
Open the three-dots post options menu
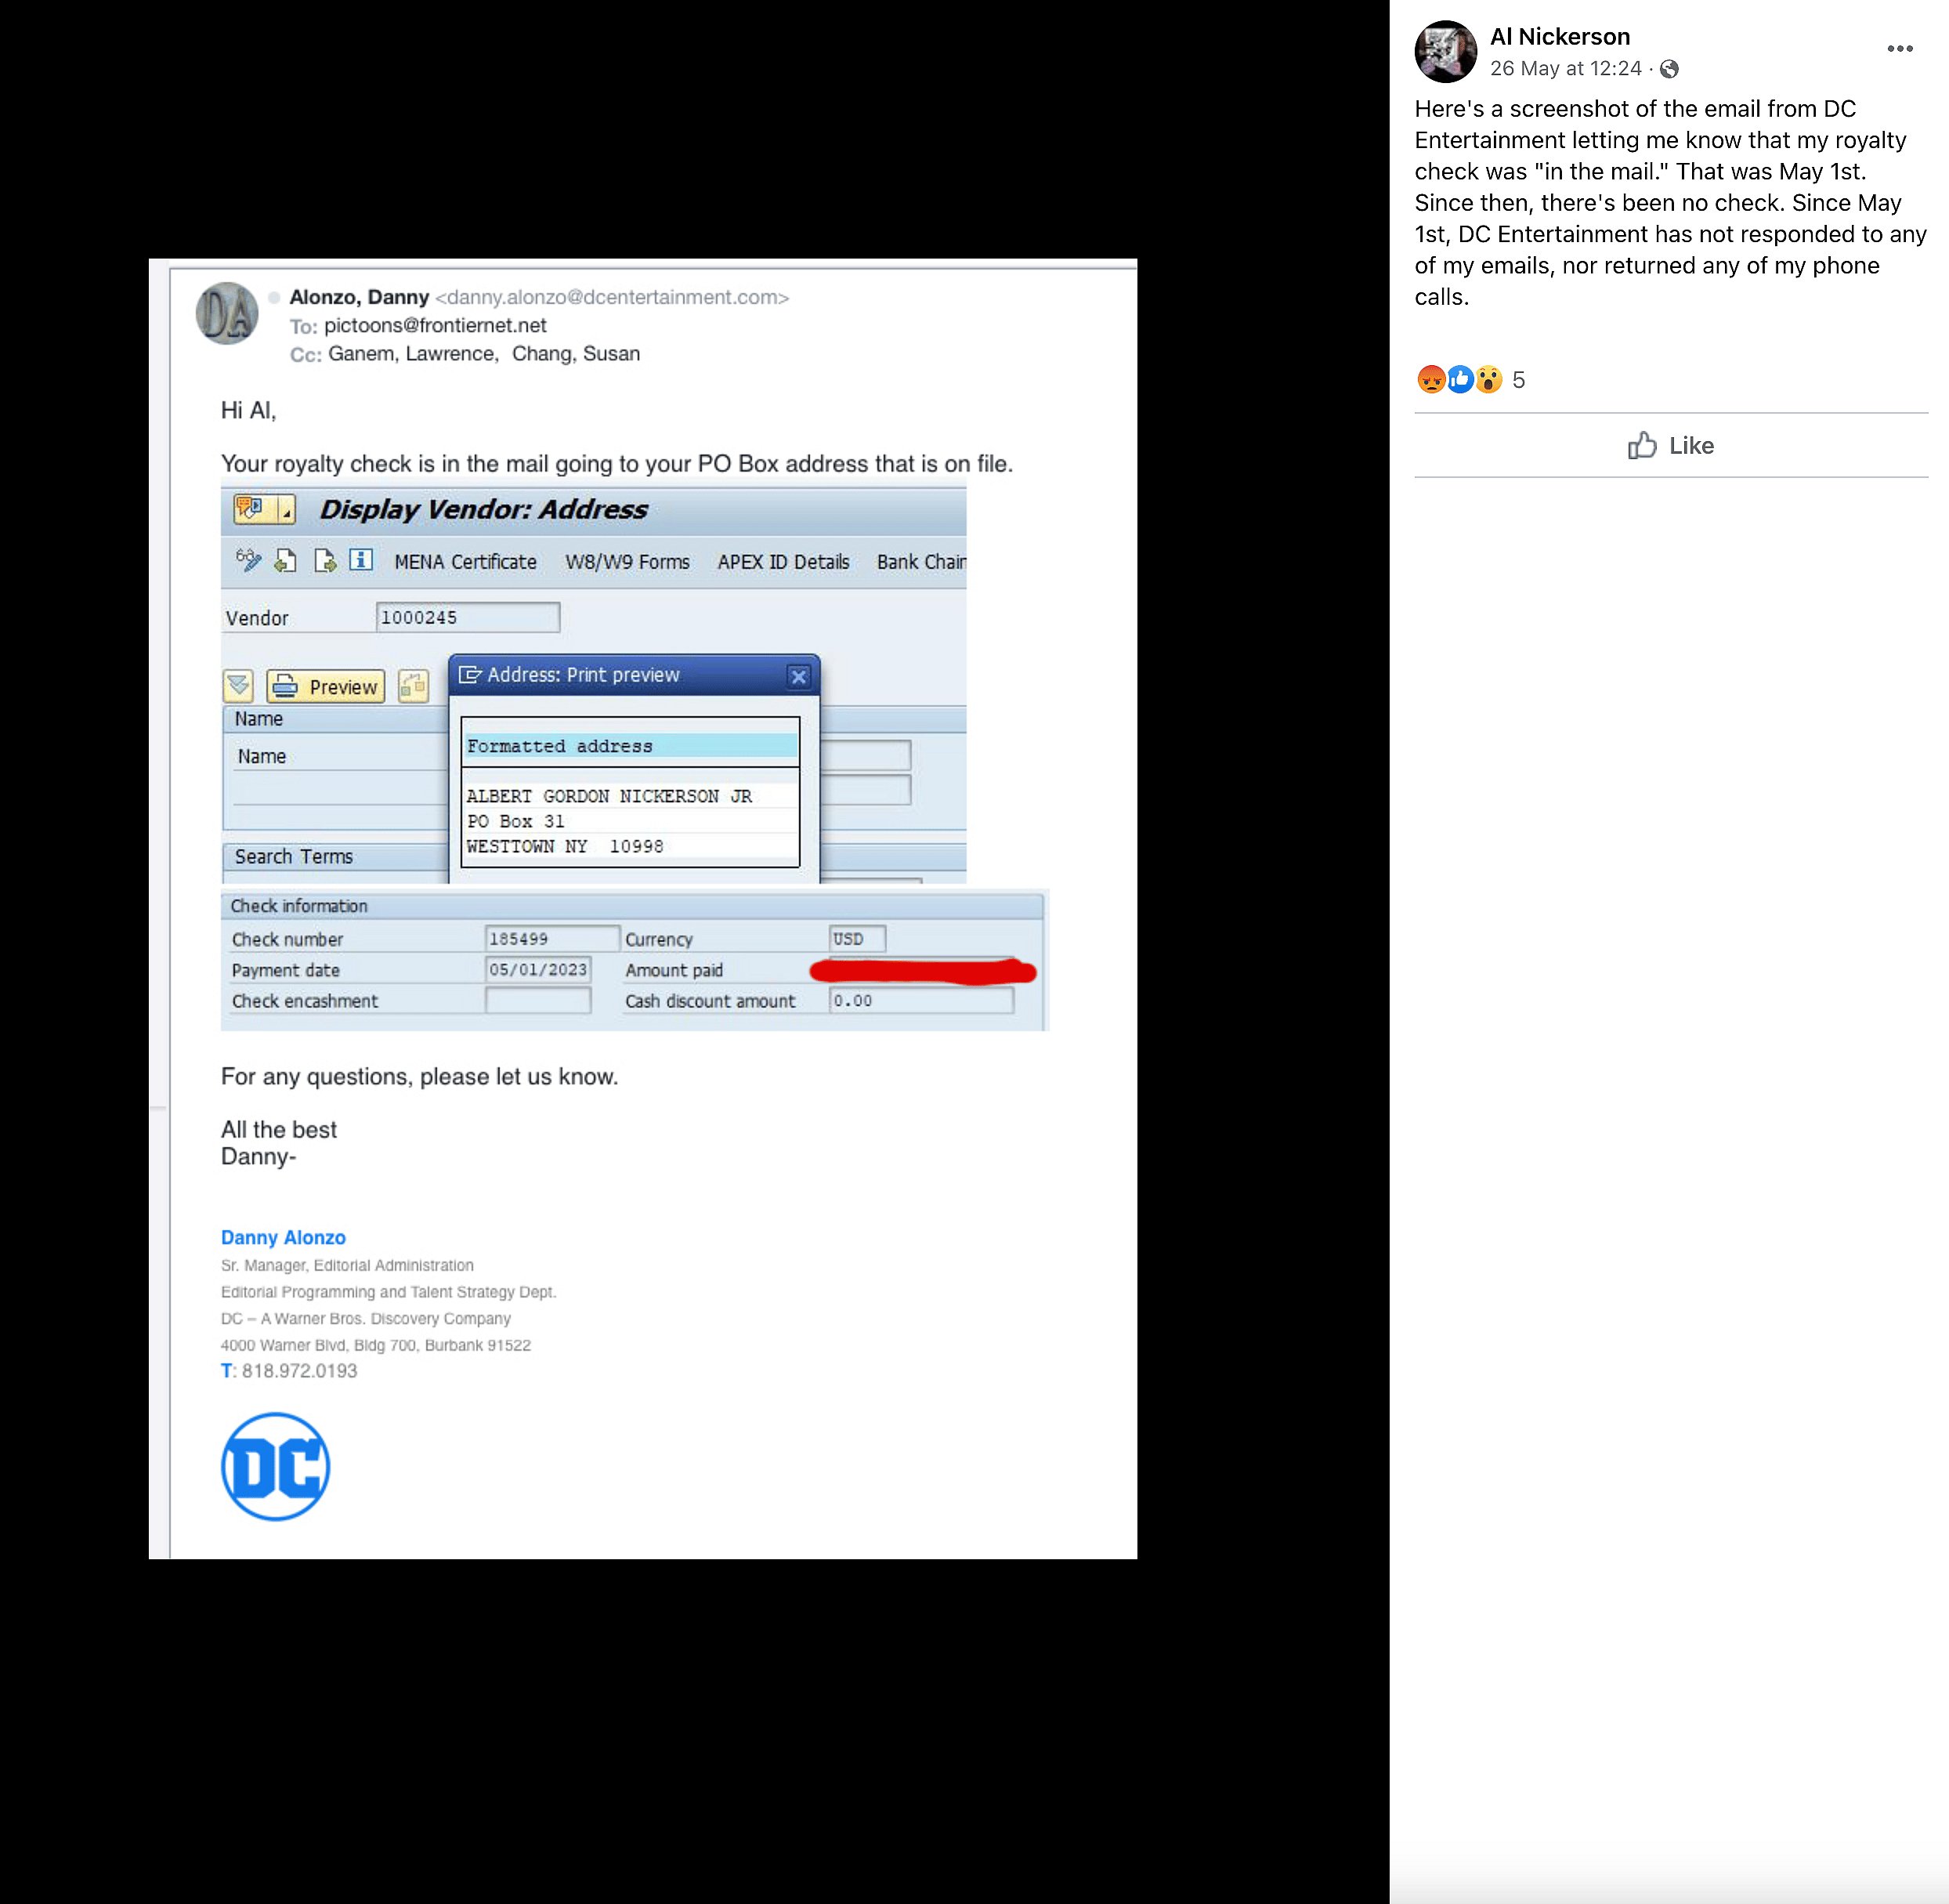(x=1899, y=49)
